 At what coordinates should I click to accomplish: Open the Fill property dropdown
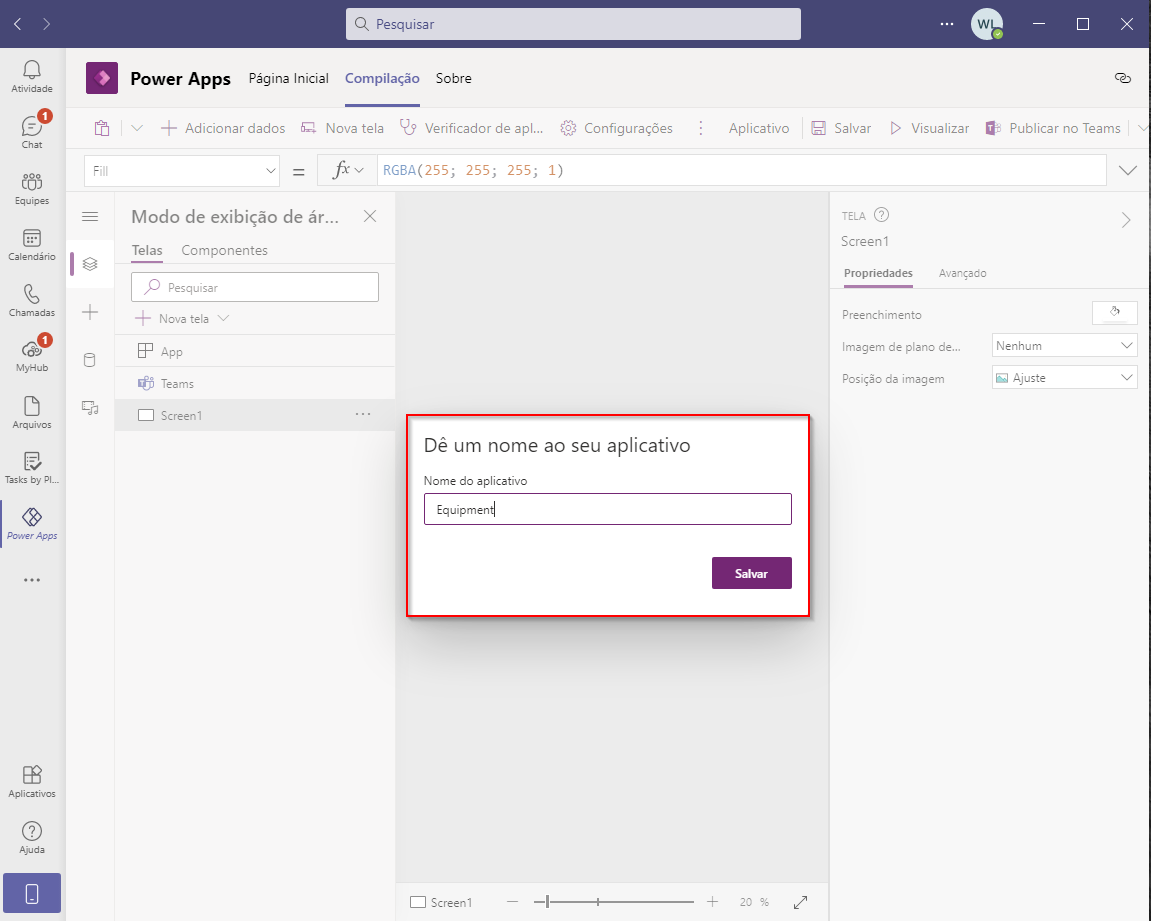point(182,171)
